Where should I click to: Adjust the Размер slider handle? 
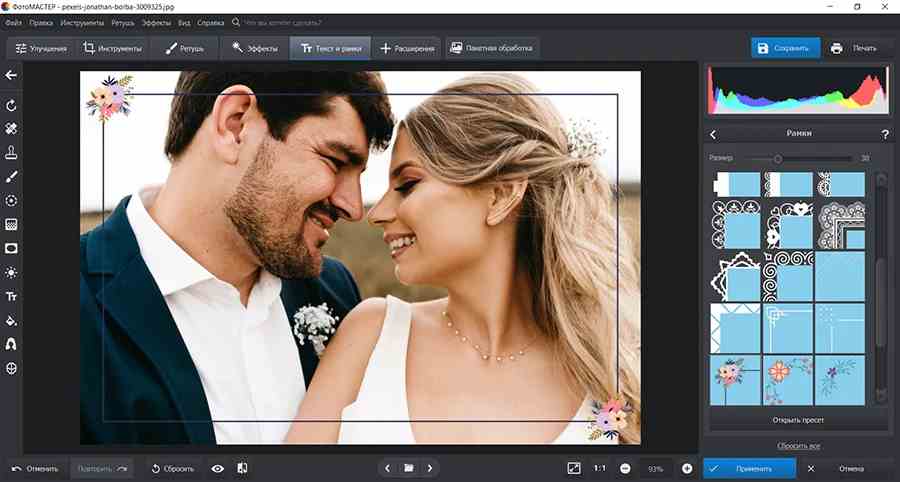point(777,158)
